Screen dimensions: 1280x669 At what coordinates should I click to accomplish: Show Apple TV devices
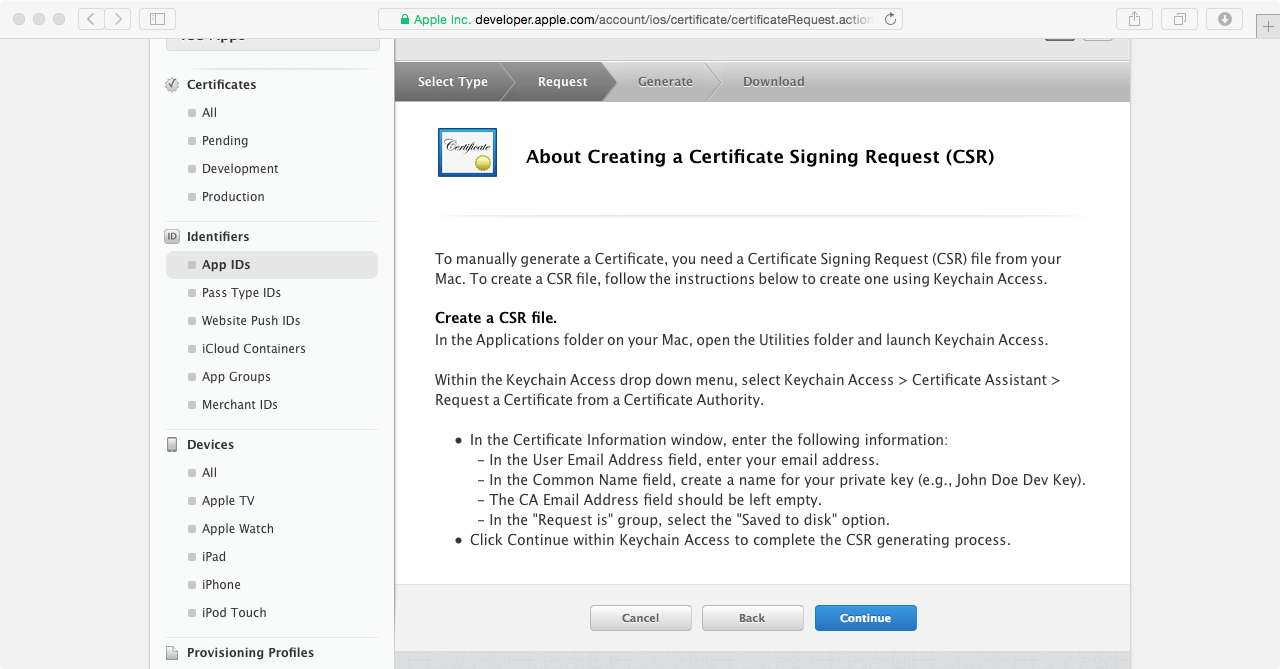coord(228,501)
